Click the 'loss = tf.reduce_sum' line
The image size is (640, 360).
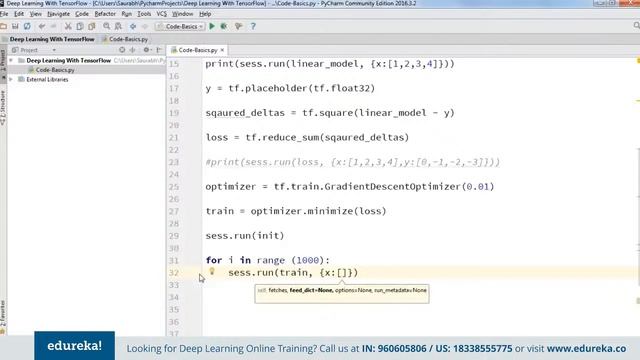click(x=307, y=138)
